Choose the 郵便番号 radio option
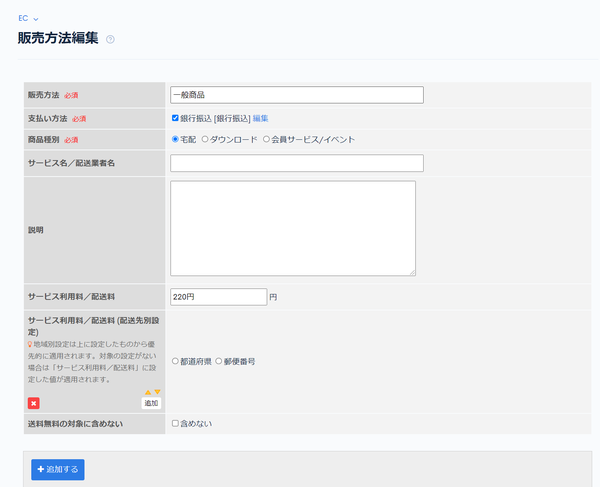The image size is (600, 487). (219, 361)
